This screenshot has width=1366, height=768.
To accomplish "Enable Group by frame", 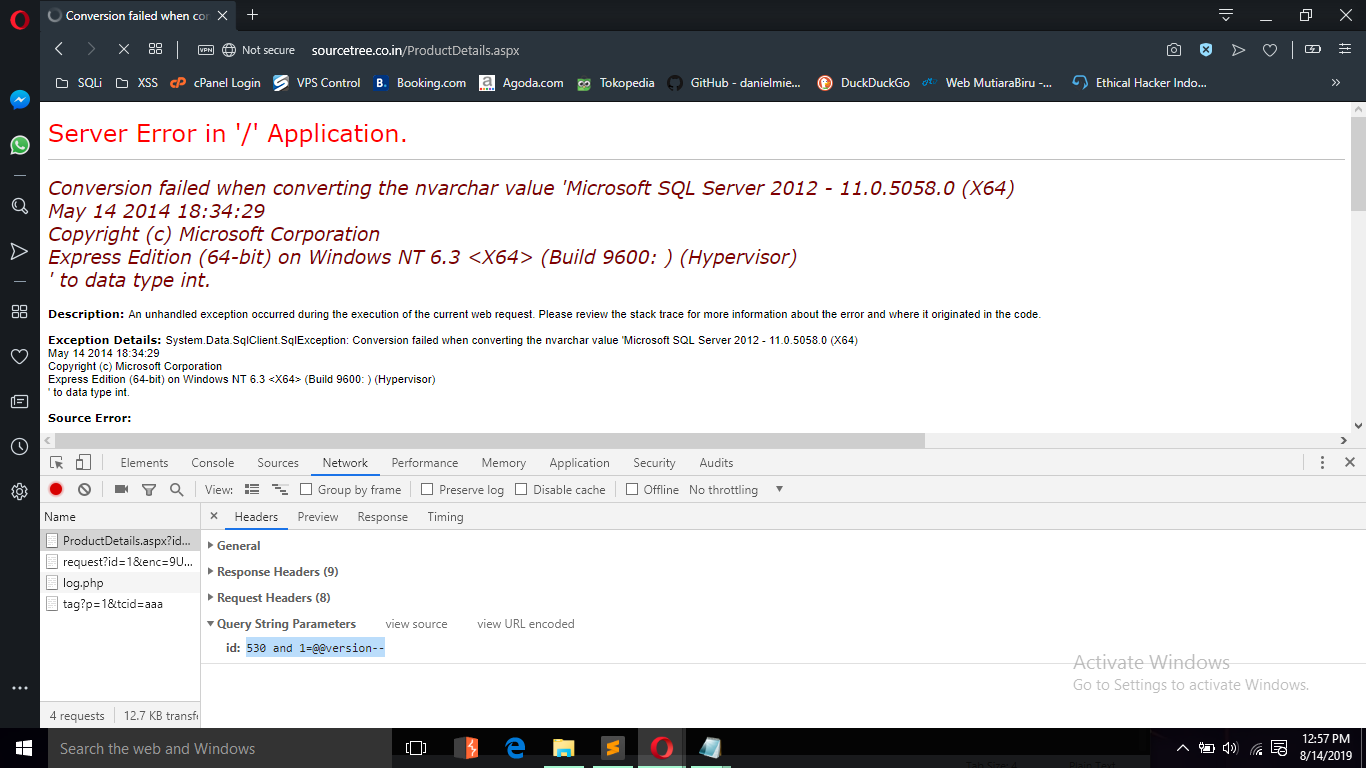I will 308,490.
